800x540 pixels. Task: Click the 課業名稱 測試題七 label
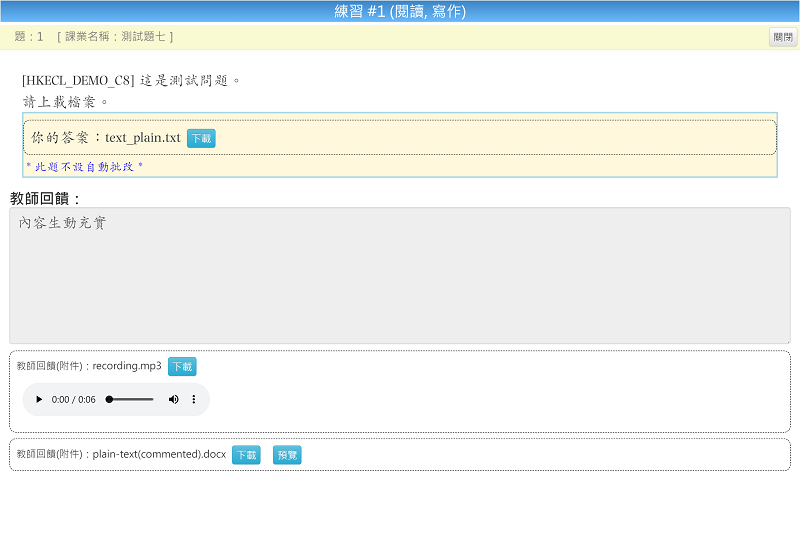[x=115, y=36]
